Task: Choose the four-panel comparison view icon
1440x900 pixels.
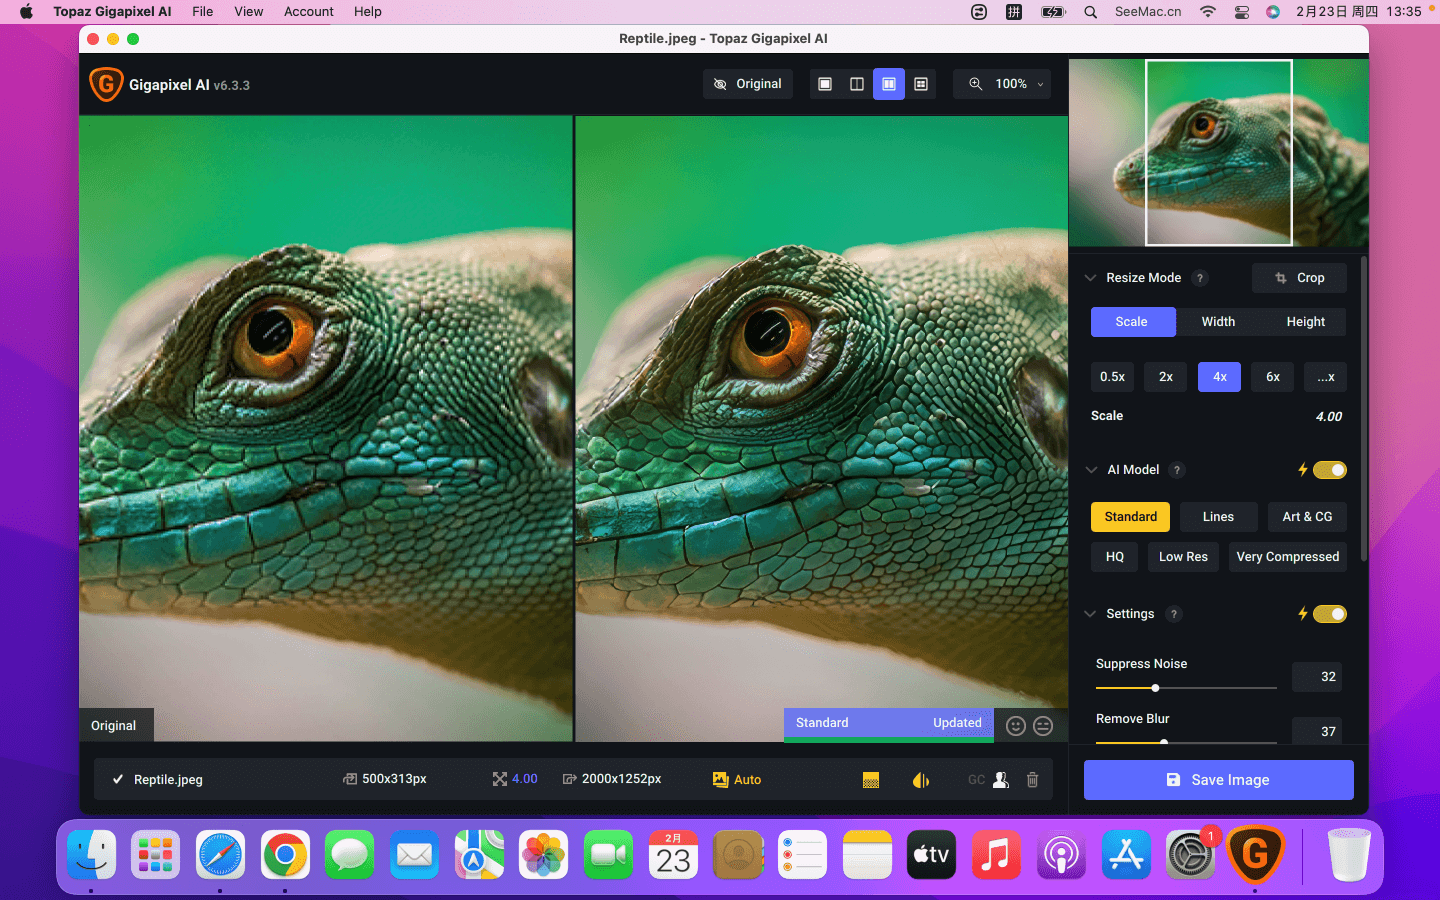Action: [x=921, y=84]
